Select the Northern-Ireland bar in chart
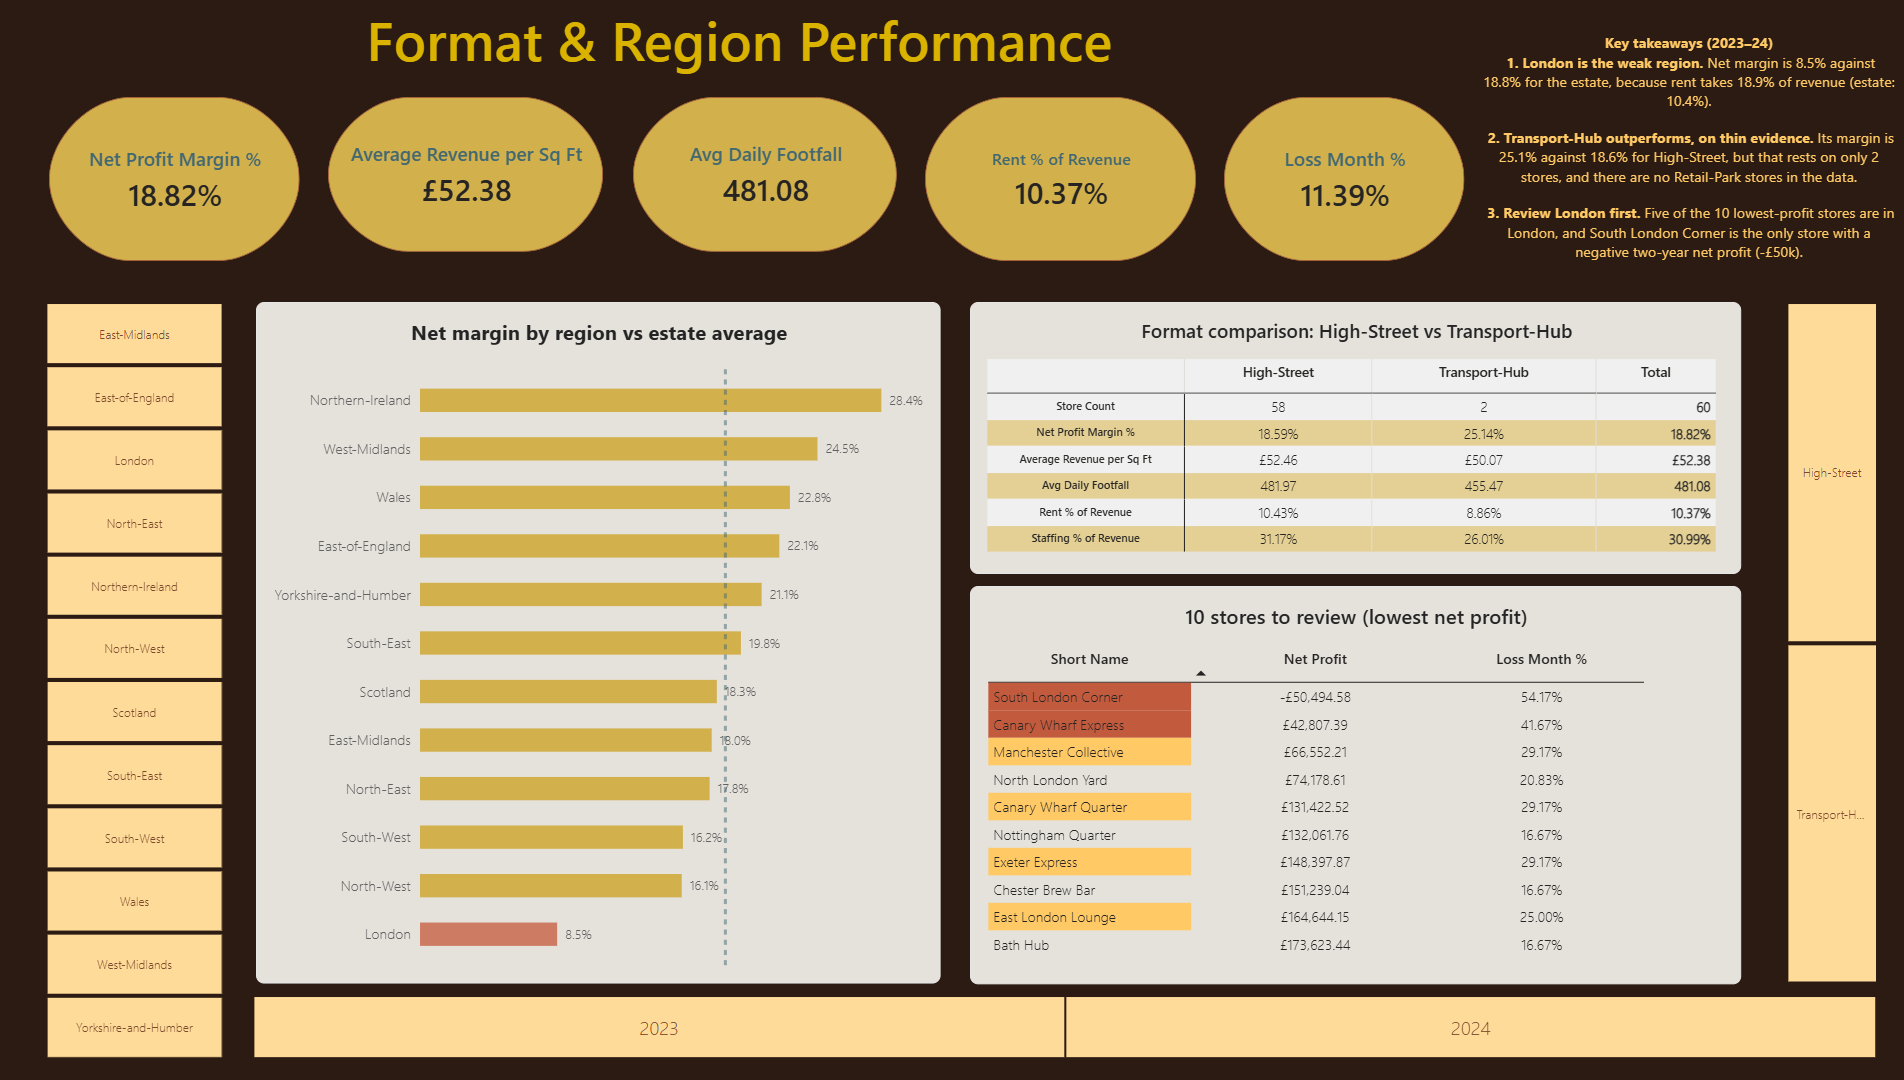Image resolution: width=1904 pixels, height=1080 pixels. (650, 400)
